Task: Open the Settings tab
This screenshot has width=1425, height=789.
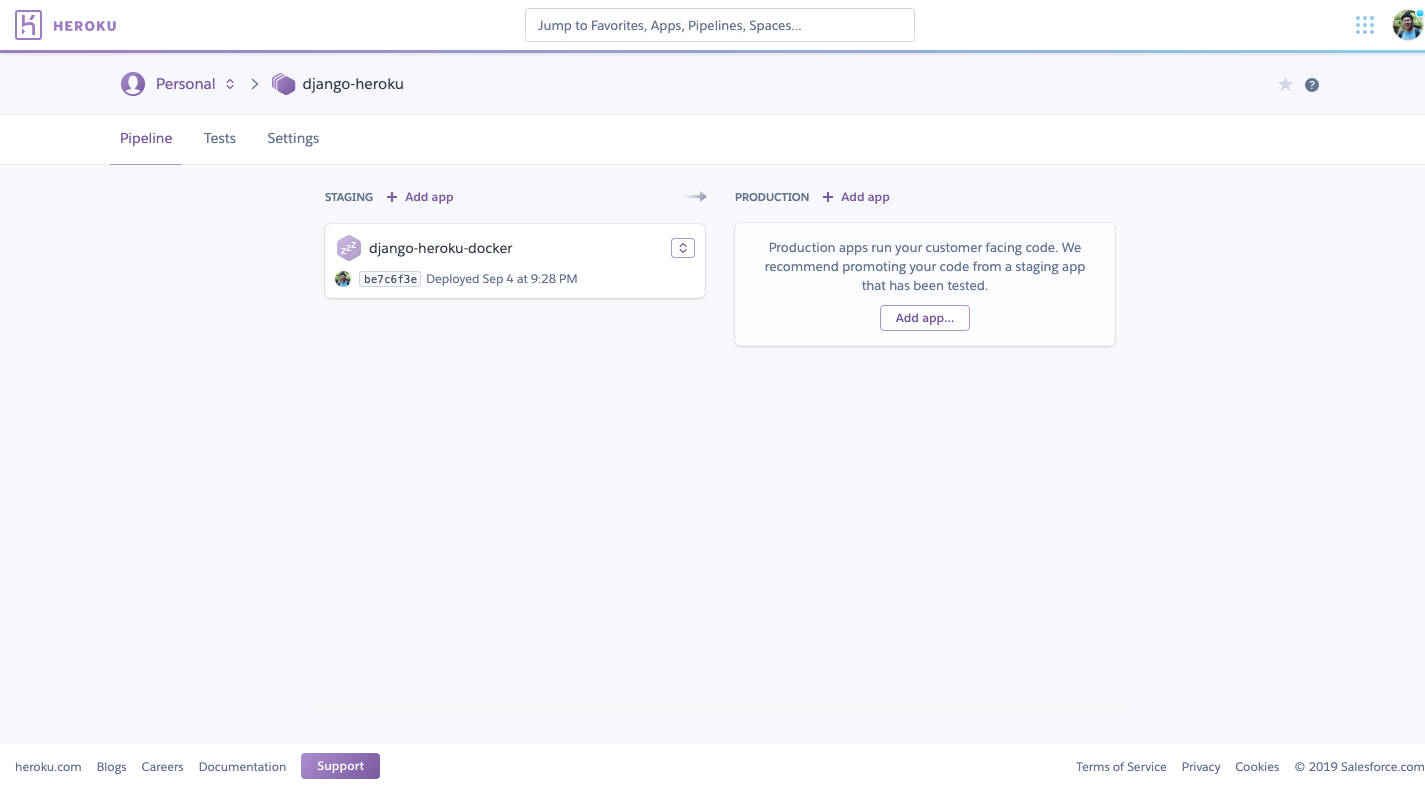Action: (x=293, y=138)
